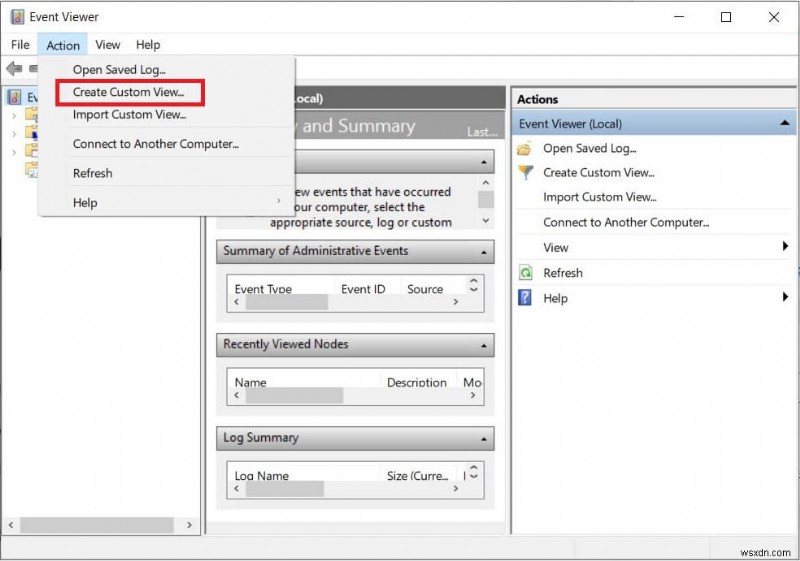Image resolution: width=800 pixels, height=561 pixels.
Task: Click Create Custom View in Actions pane
Action: pyautogui.click(x=598, y=172)
